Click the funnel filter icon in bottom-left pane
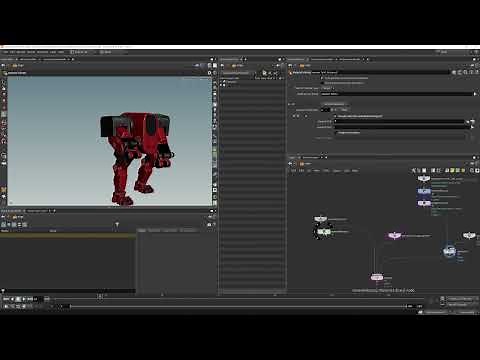The width and height of the screenshot is (480, 360). pyautogui.click(x=117, y=225)
